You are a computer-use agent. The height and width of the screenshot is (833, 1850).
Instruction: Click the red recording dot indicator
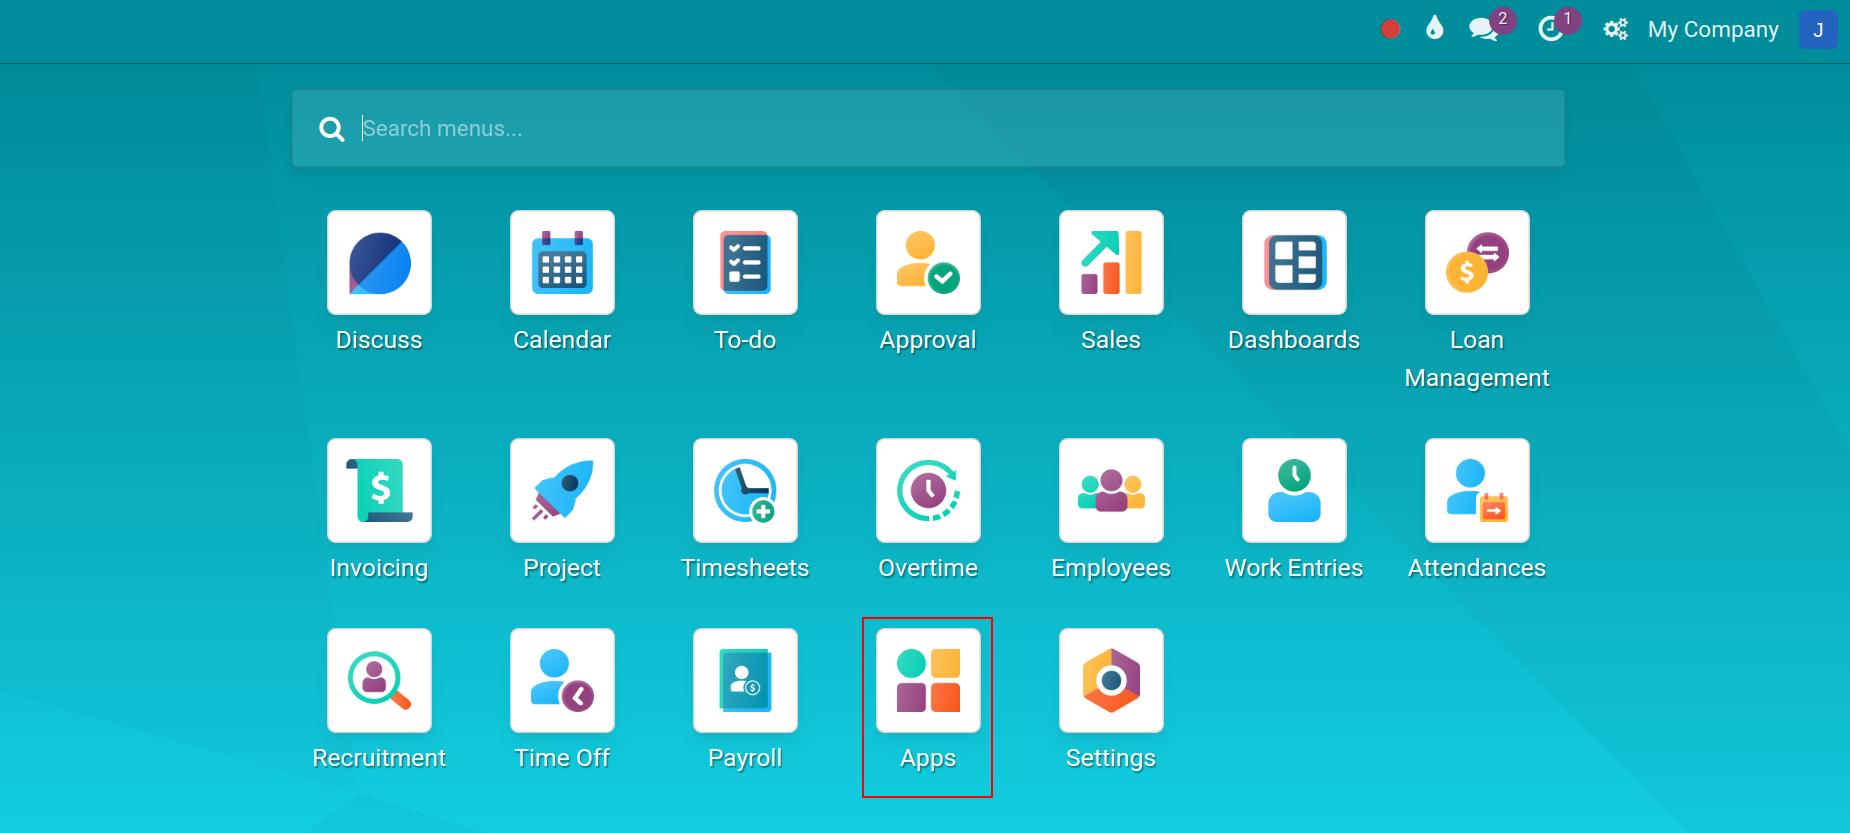click(1390, 29)
